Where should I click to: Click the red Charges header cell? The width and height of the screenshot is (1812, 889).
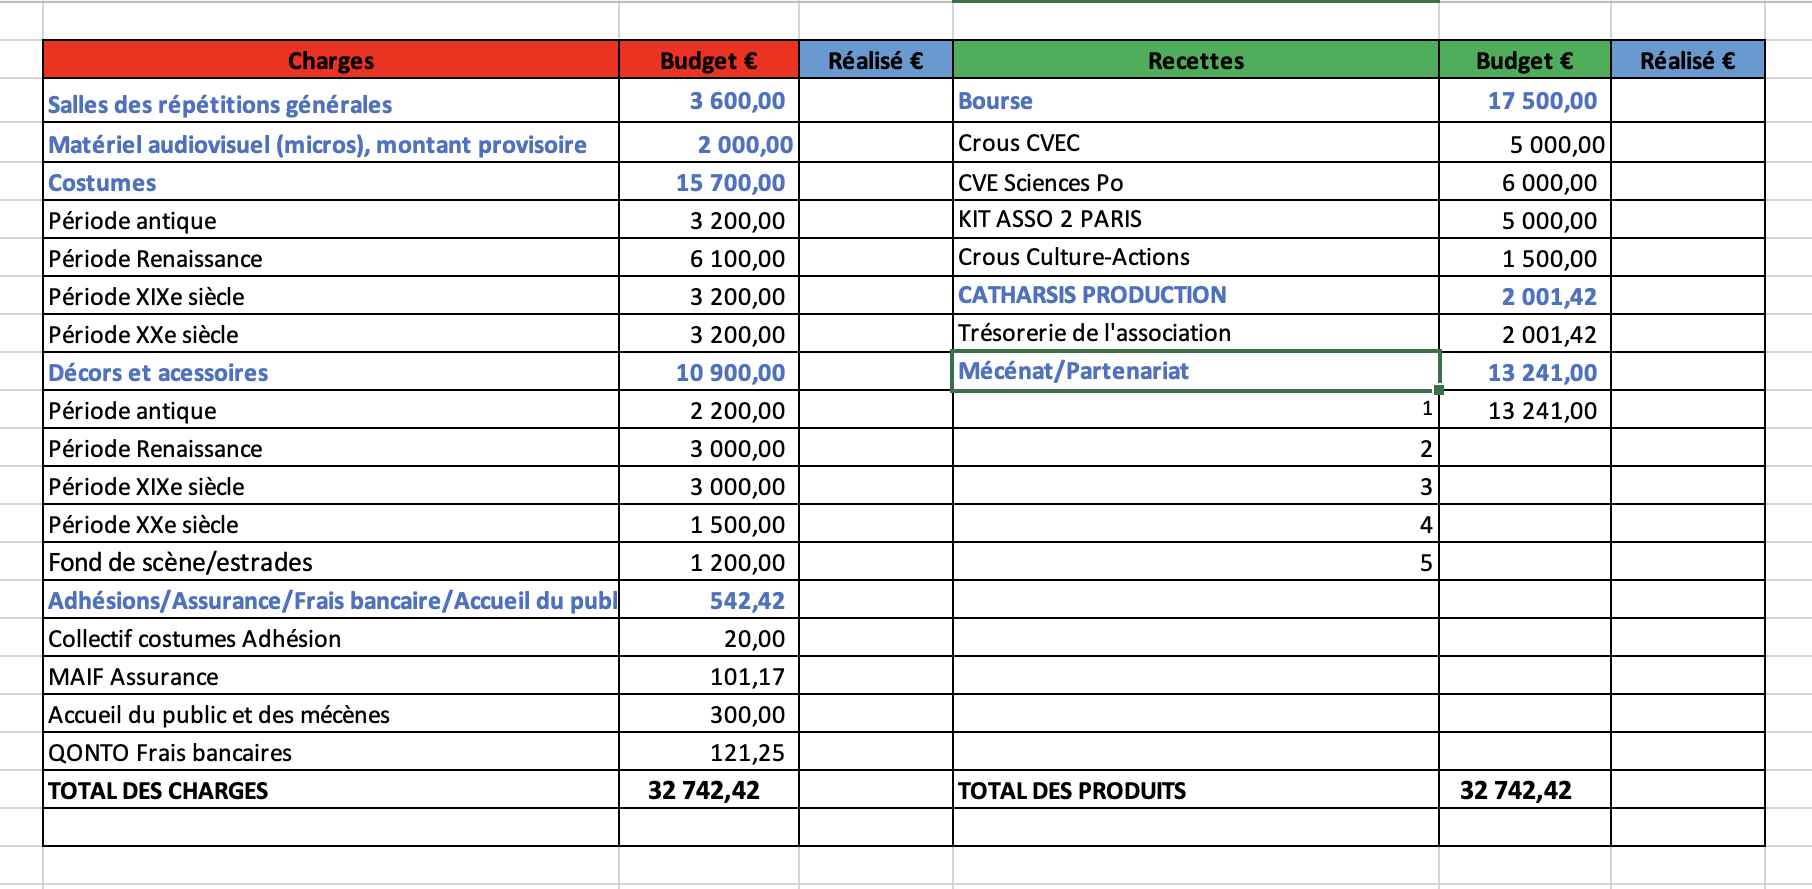330,61
